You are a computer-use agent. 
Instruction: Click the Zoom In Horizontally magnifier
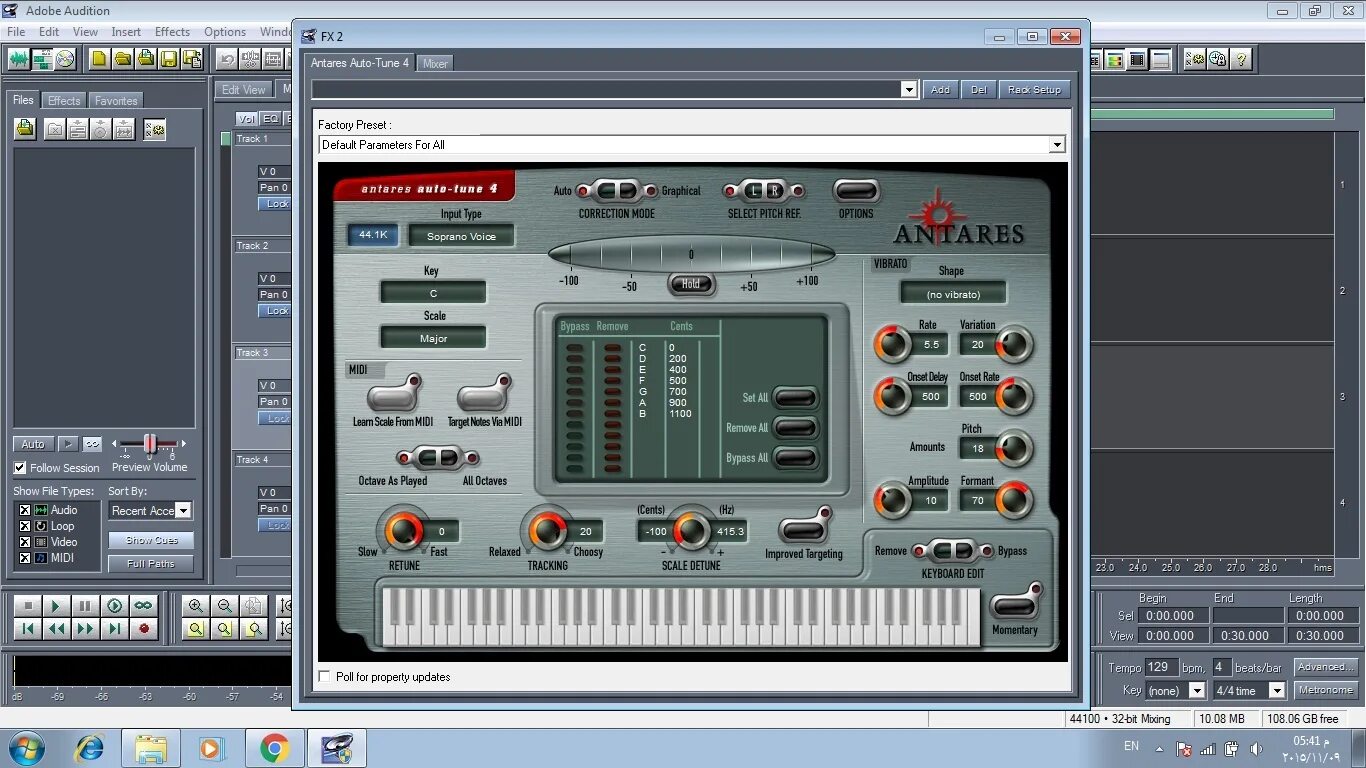pyautogui.click(x=195, y=606)
